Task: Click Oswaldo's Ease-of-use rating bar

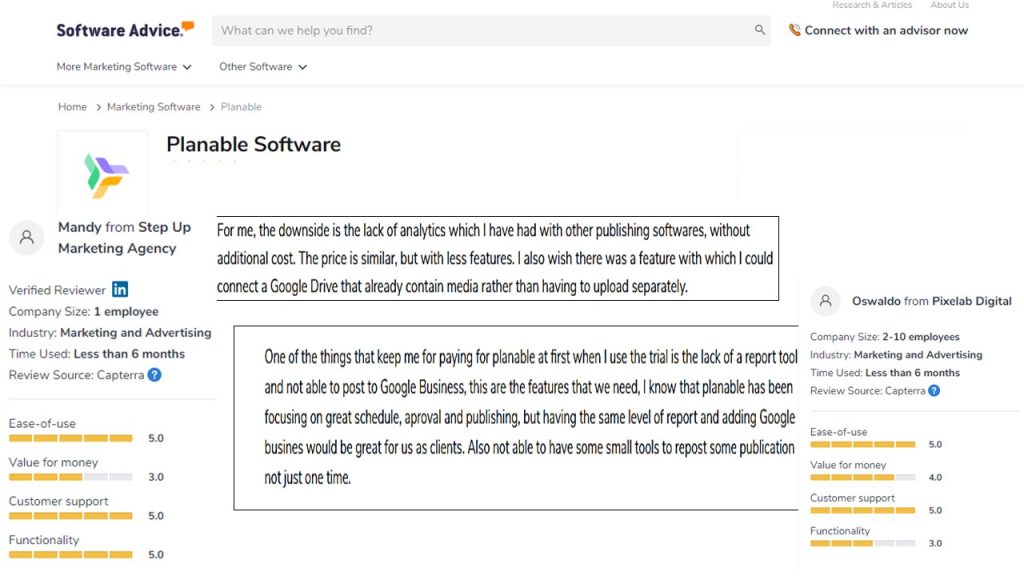Action: click(863, 444)
